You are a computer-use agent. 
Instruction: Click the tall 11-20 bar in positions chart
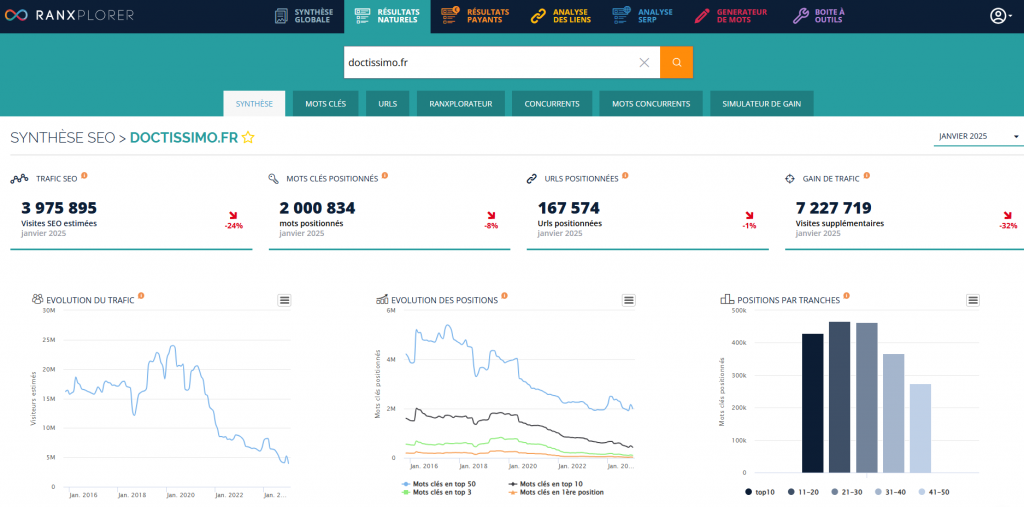point(840,397)
